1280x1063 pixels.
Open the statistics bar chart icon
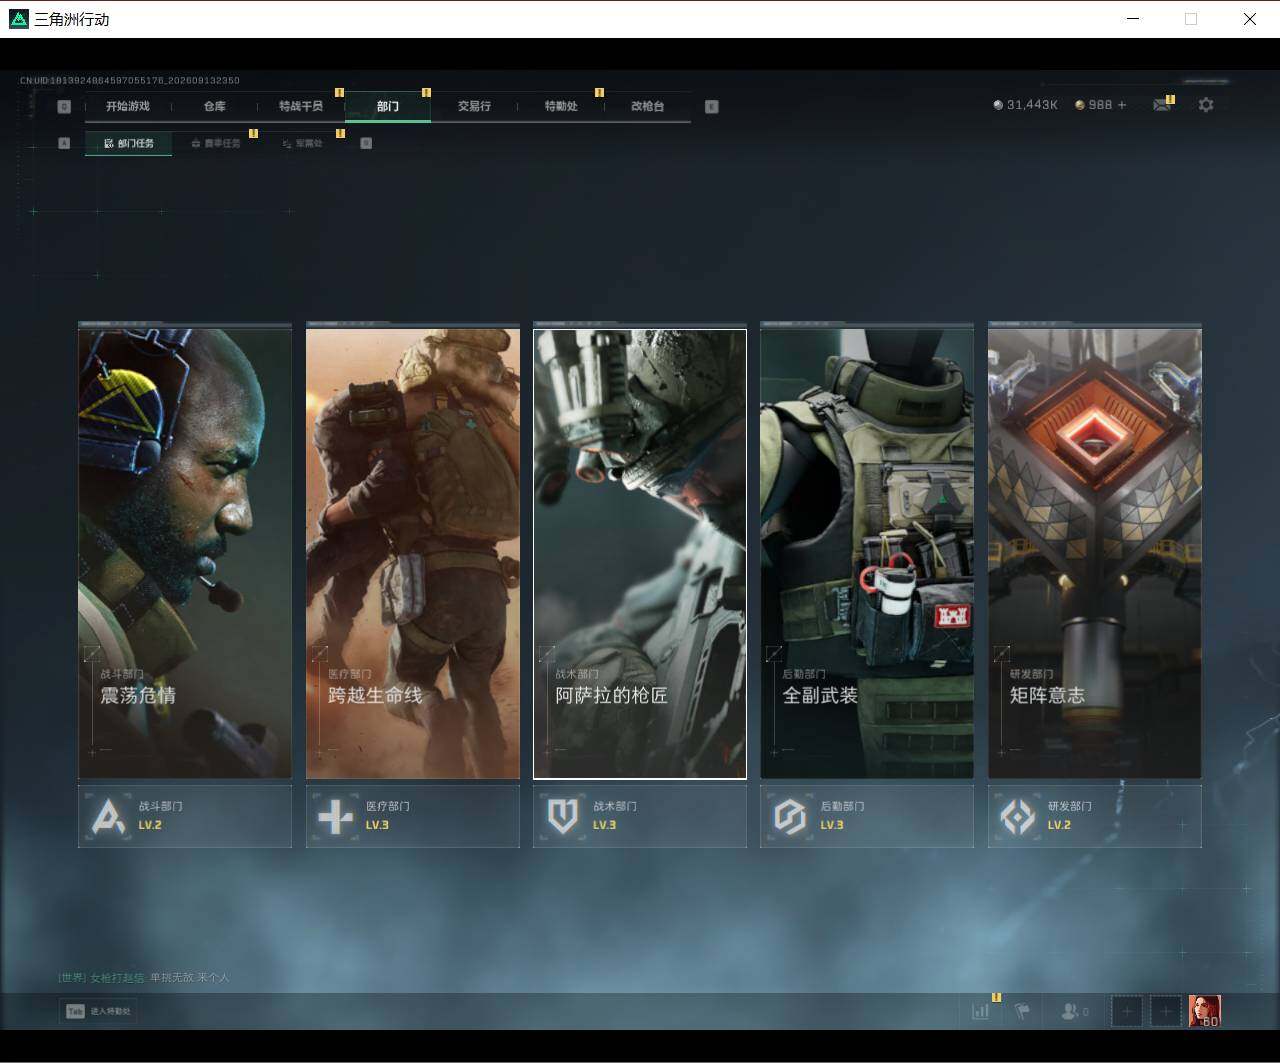coord(980,1011)
